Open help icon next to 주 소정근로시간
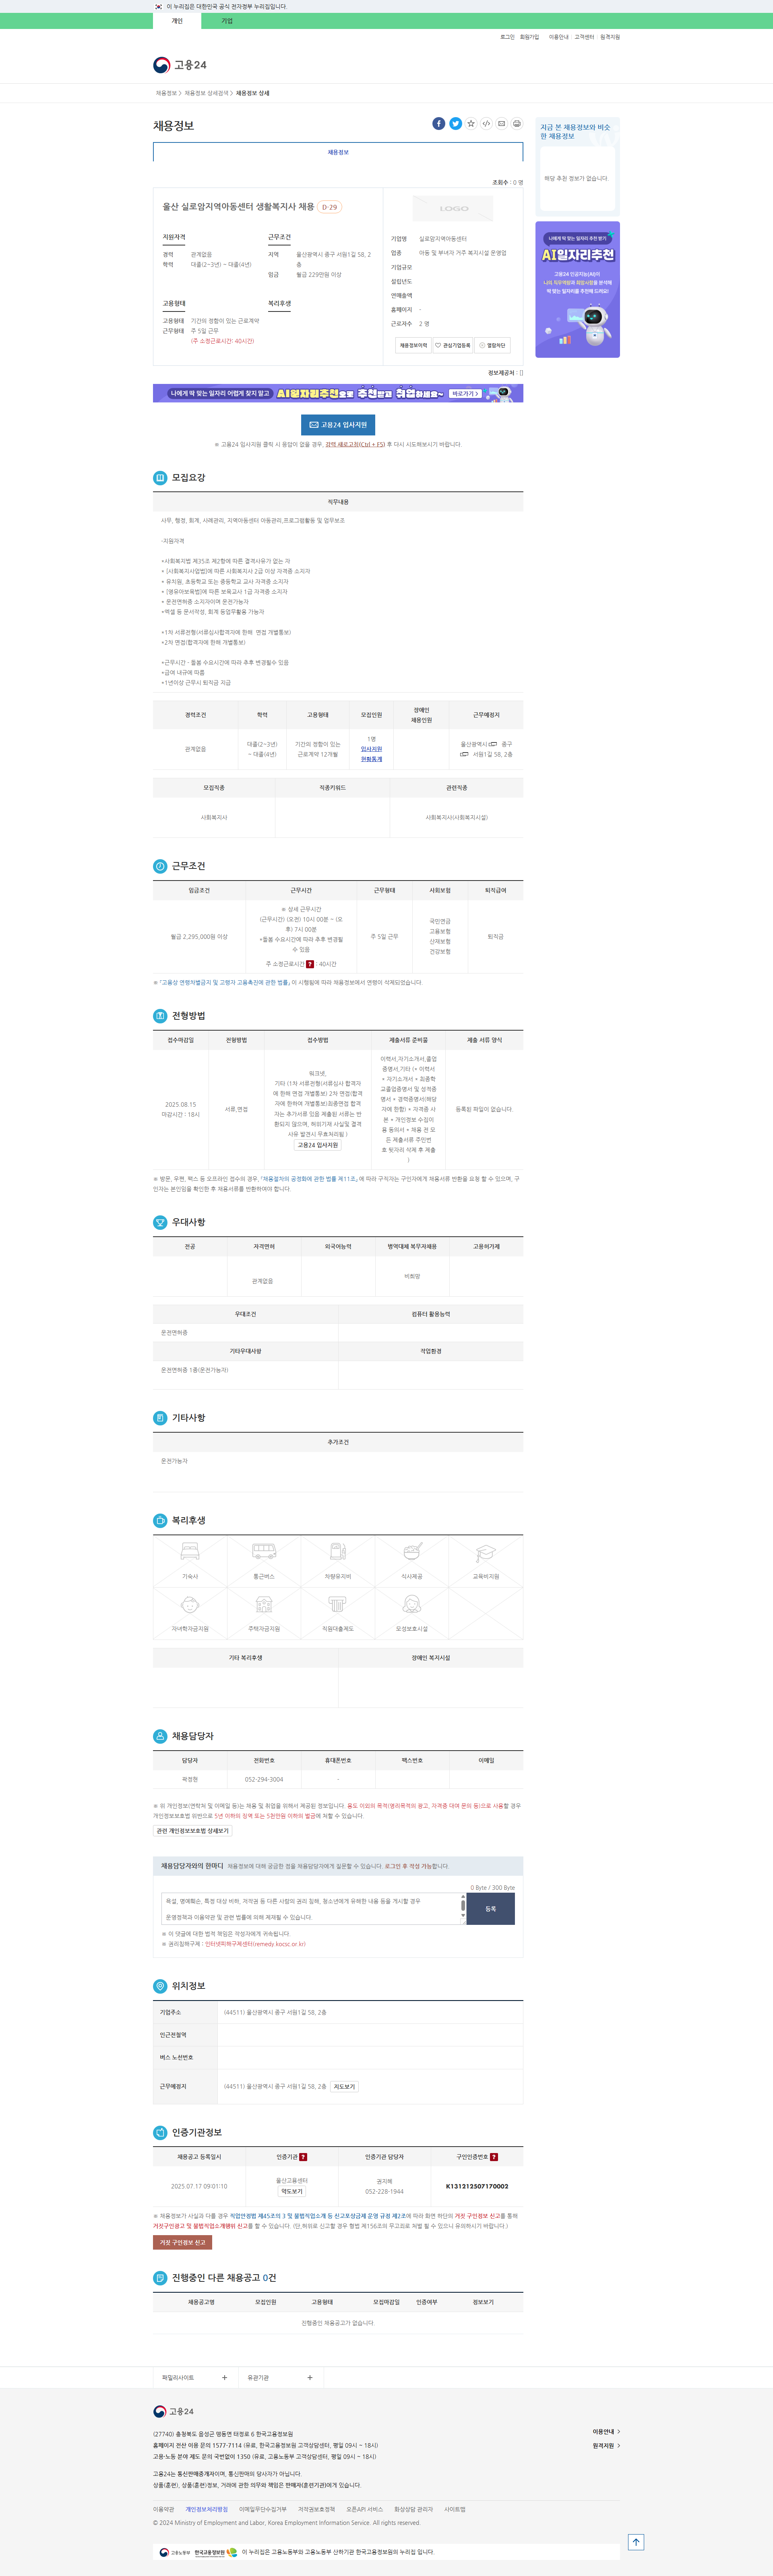 click(x=310, y=964)
